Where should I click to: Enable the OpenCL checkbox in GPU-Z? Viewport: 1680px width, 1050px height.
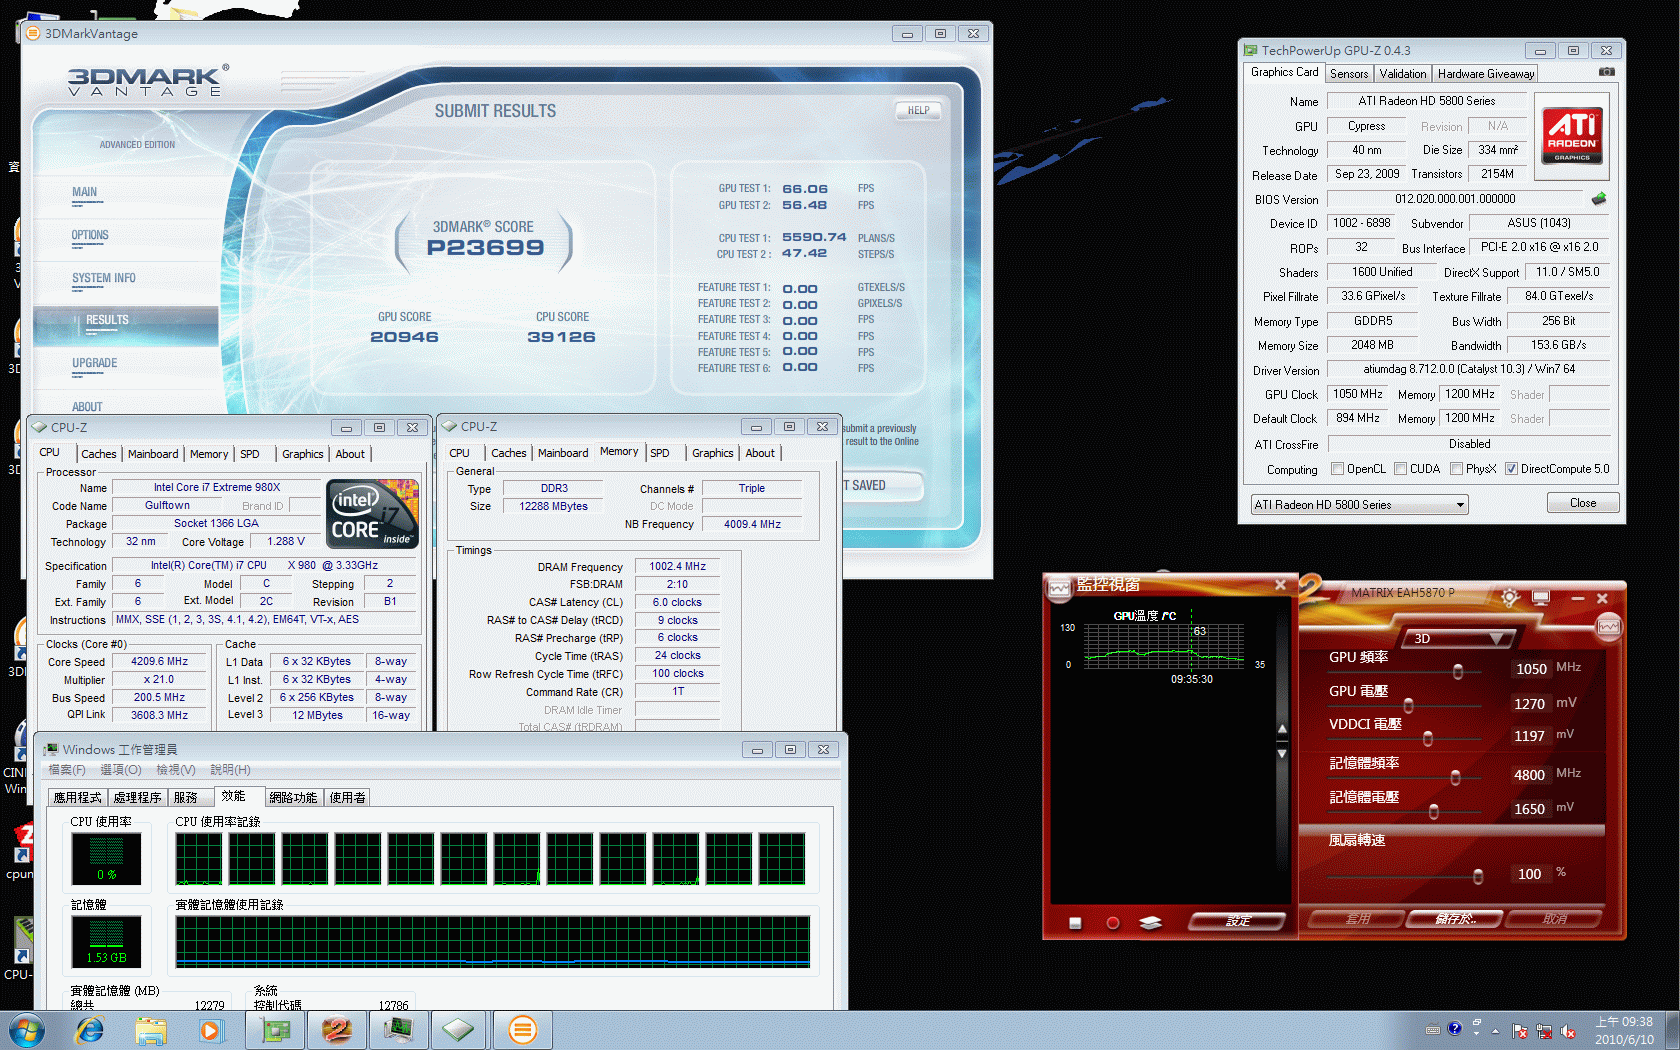tap(1337, 469)
